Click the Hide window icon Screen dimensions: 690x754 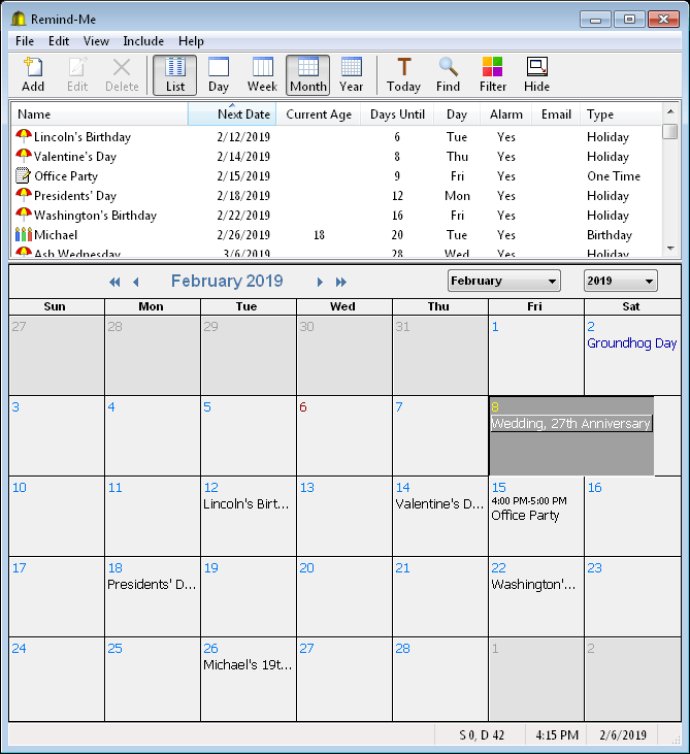click(537, 75)
